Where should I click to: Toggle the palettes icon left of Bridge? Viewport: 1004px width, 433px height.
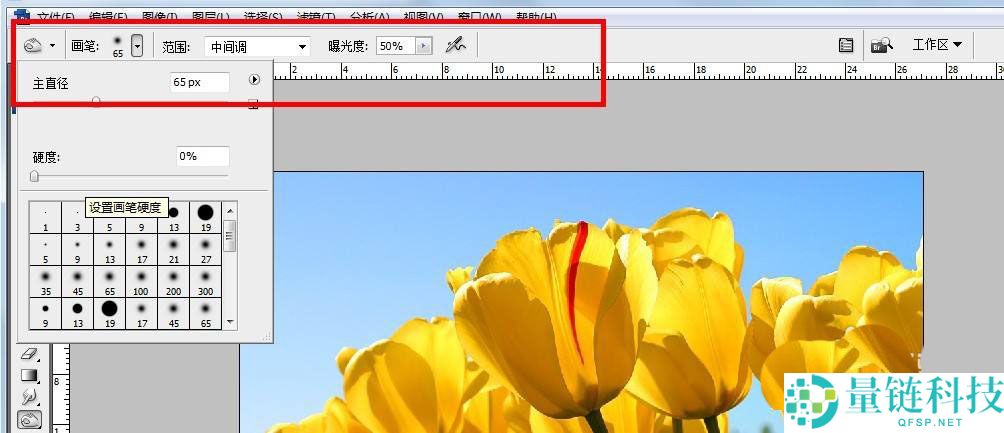pyautogui.click(x=846, y=45)
